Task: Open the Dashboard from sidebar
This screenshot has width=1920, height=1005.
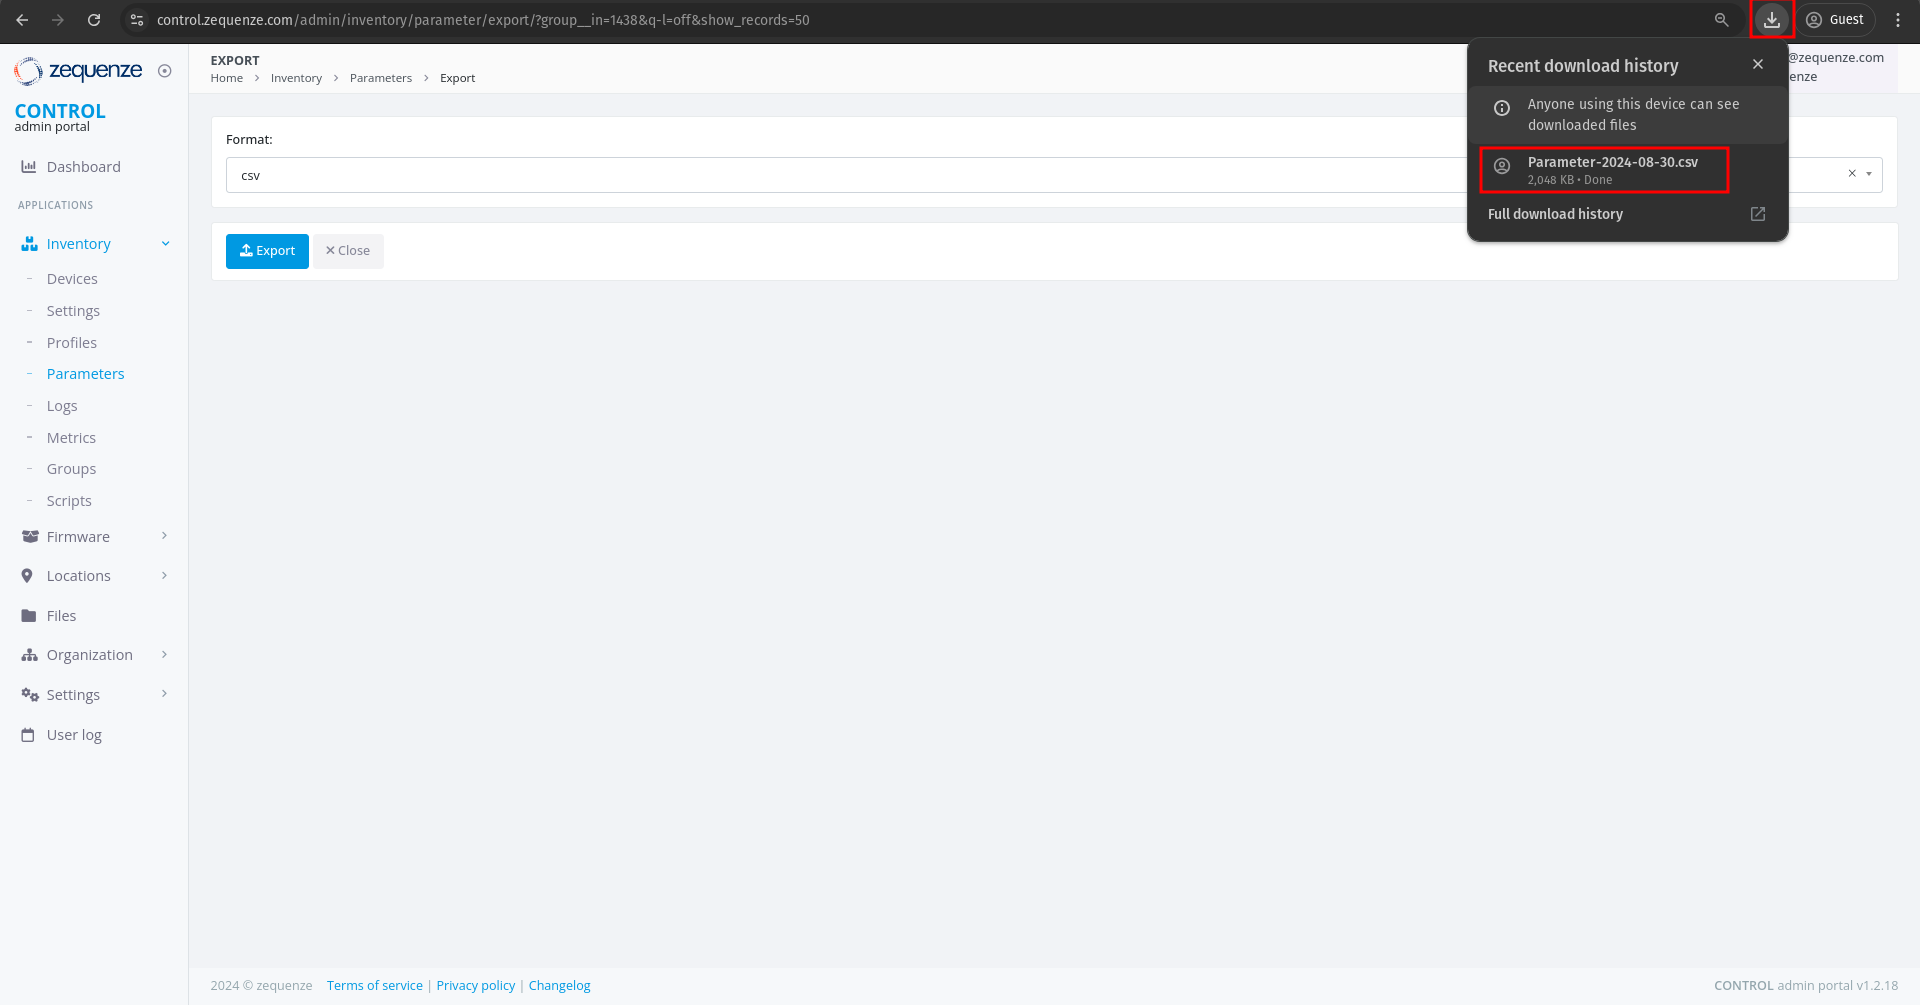Action: 30,166
